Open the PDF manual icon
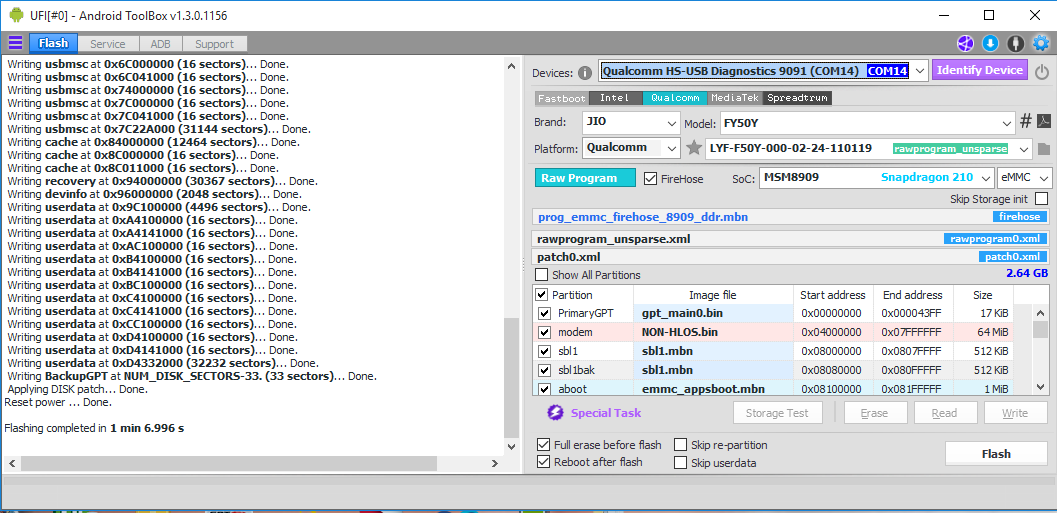1057x513 pixels. (x=1044, y=121)
